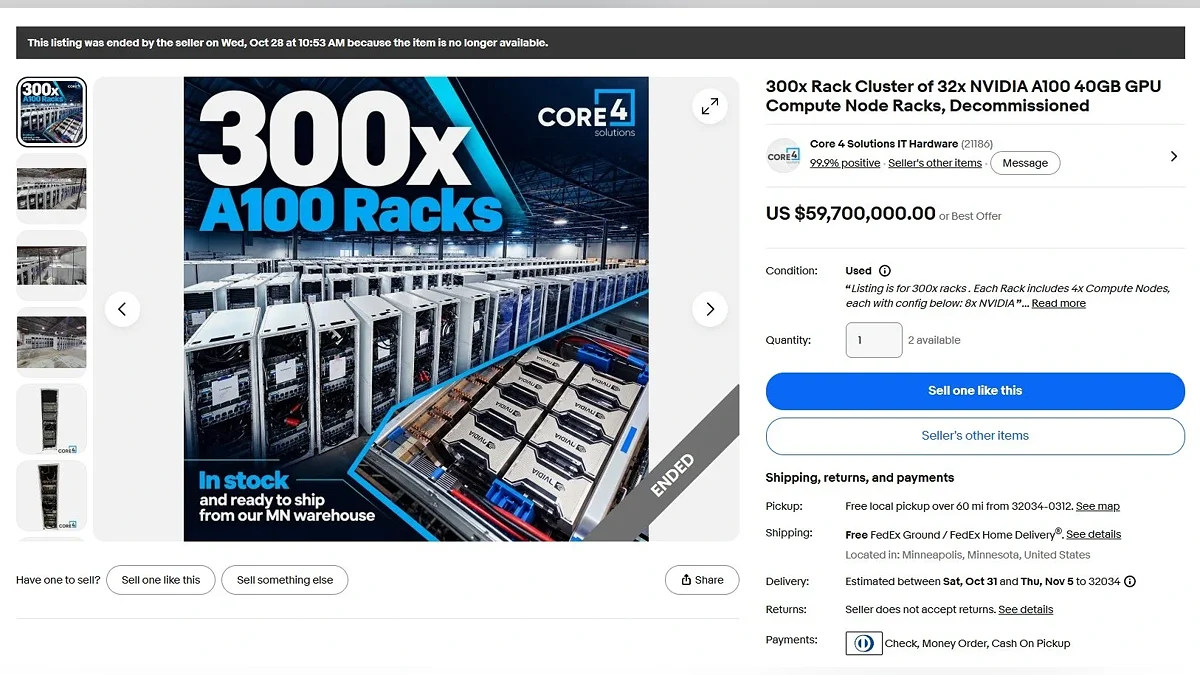Select the fifth thumbnail showing a single rack

[52, 420]
